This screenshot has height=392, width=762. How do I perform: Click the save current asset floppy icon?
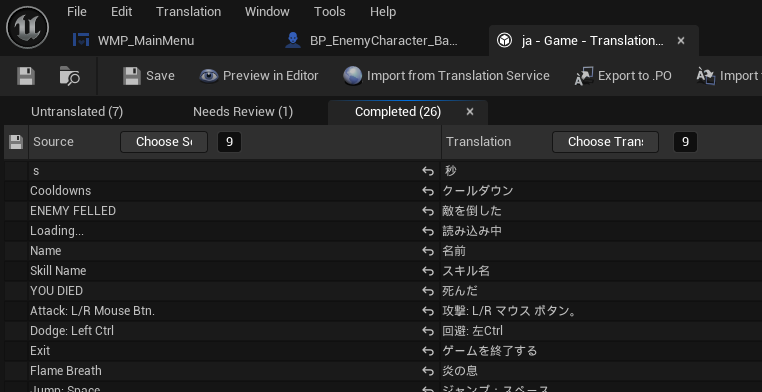26,76
